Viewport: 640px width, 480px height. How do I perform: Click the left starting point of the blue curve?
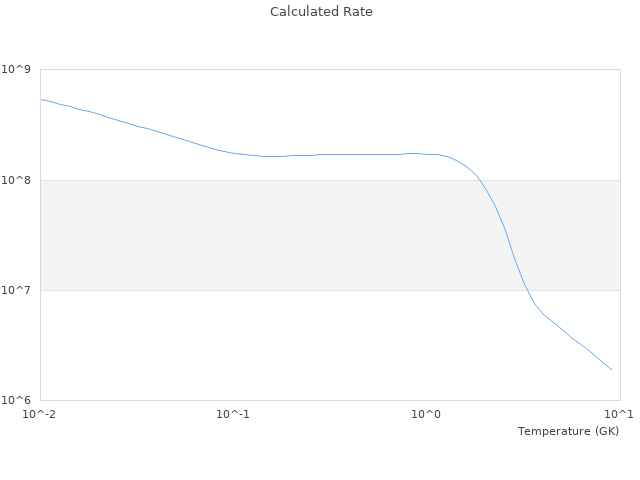(41, 99)
